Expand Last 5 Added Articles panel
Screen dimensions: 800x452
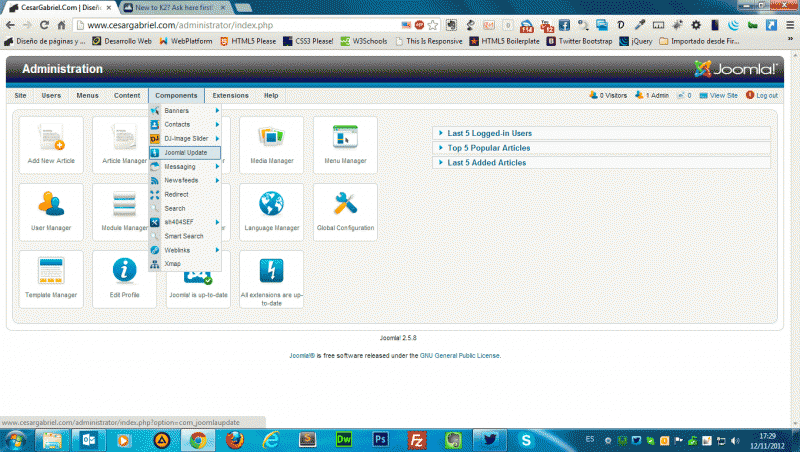tap(602, 163)
